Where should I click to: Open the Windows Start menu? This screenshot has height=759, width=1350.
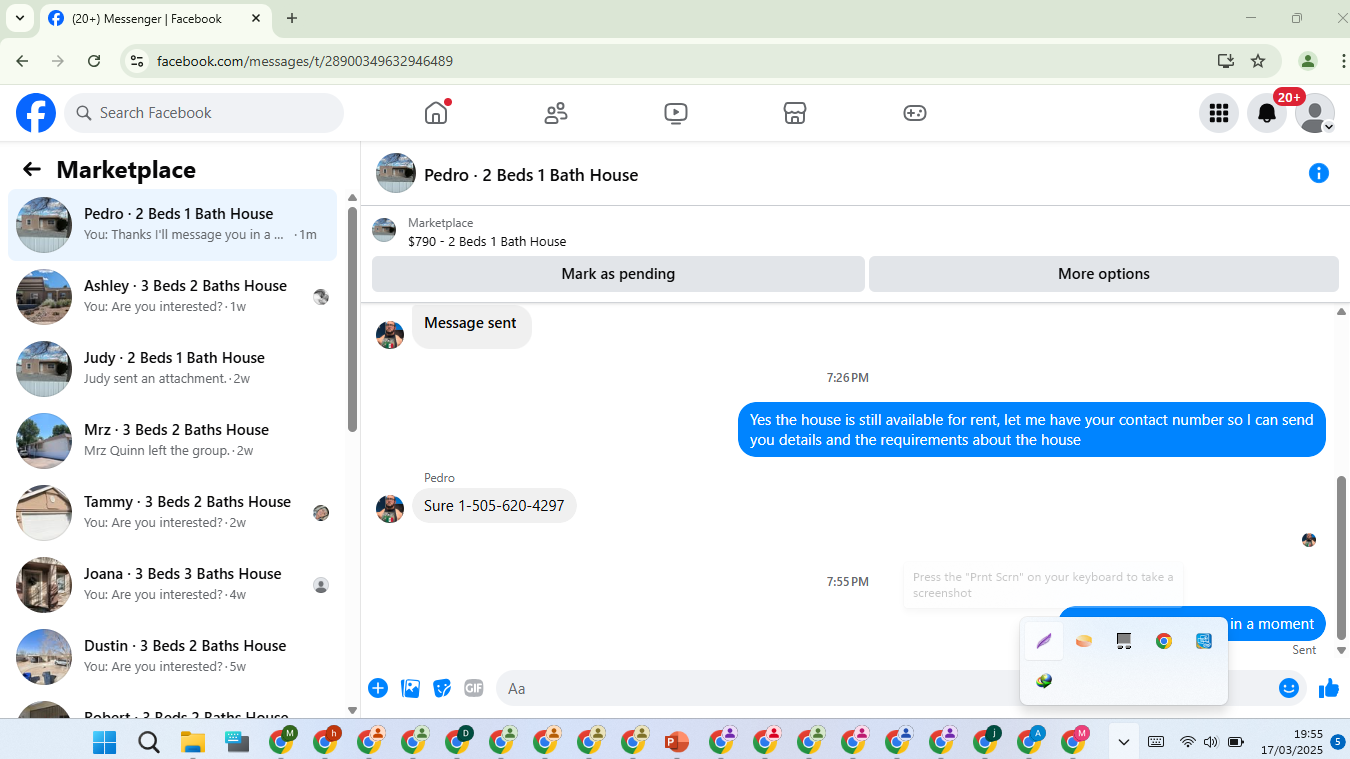(x=105, y=742)
